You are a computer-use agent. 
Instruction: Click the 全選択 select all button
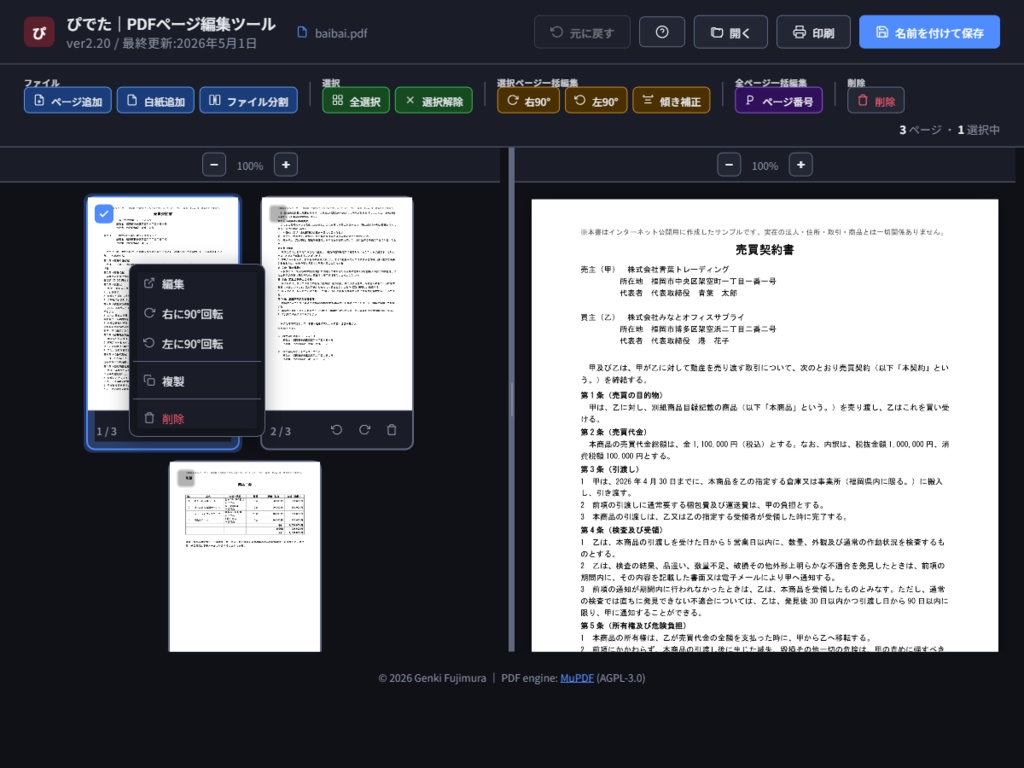[356, 101]
